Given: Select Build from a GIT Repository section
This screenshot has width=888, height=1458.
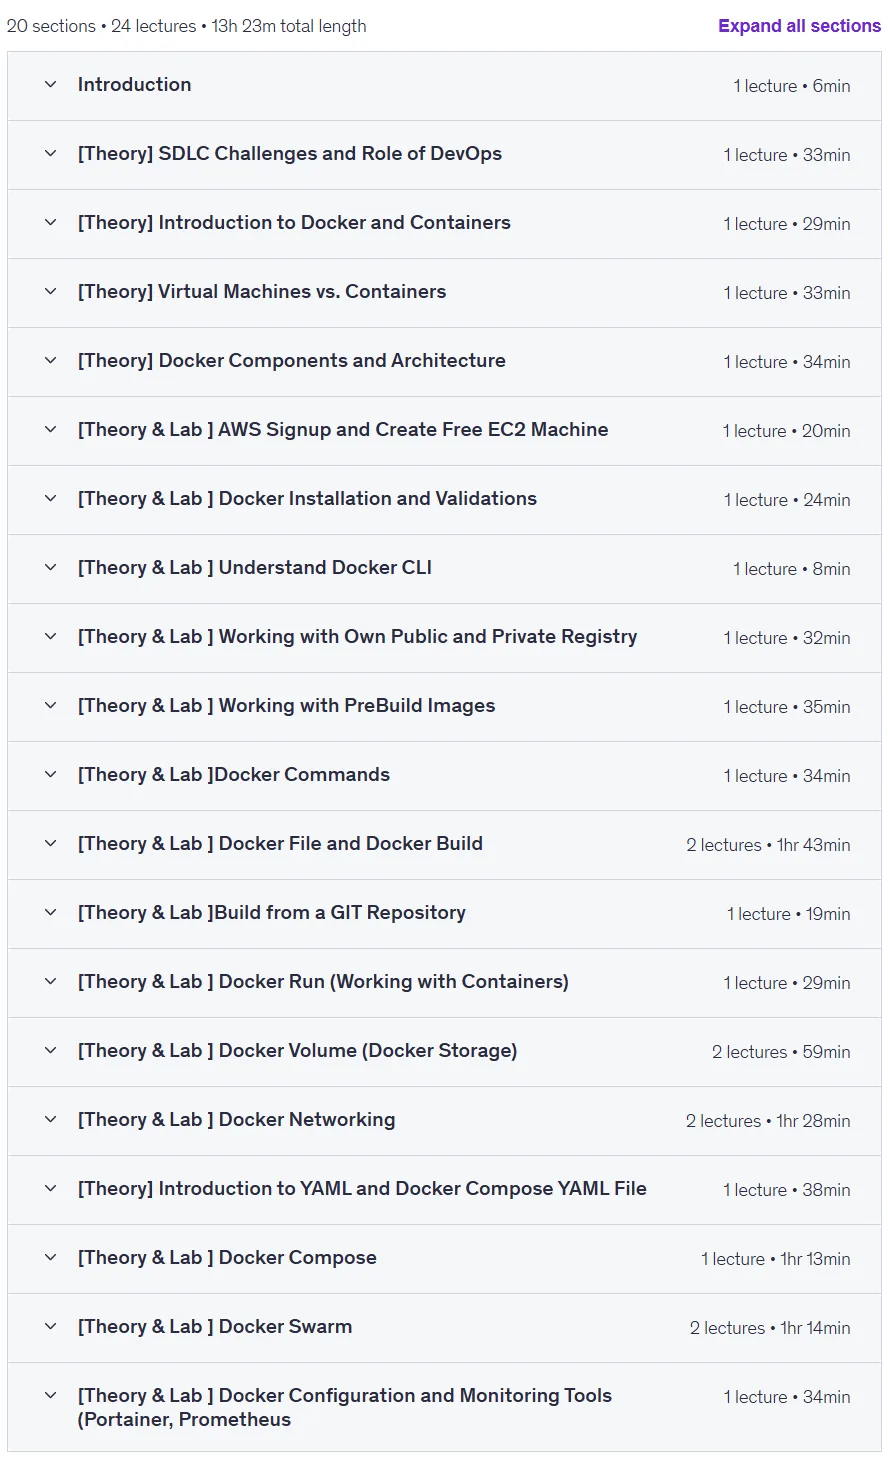Looking at the screenshot, I should point(444,914).
